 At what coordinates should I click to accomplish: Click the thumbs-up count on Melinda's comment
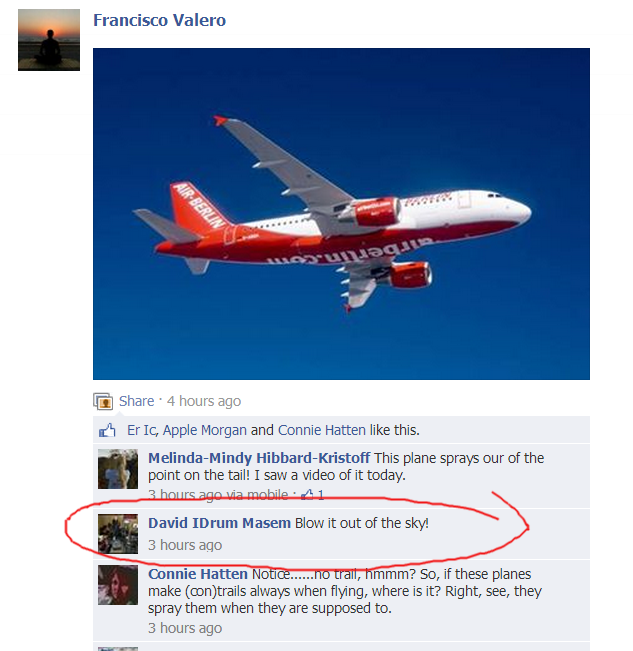(x=313, y=494)
